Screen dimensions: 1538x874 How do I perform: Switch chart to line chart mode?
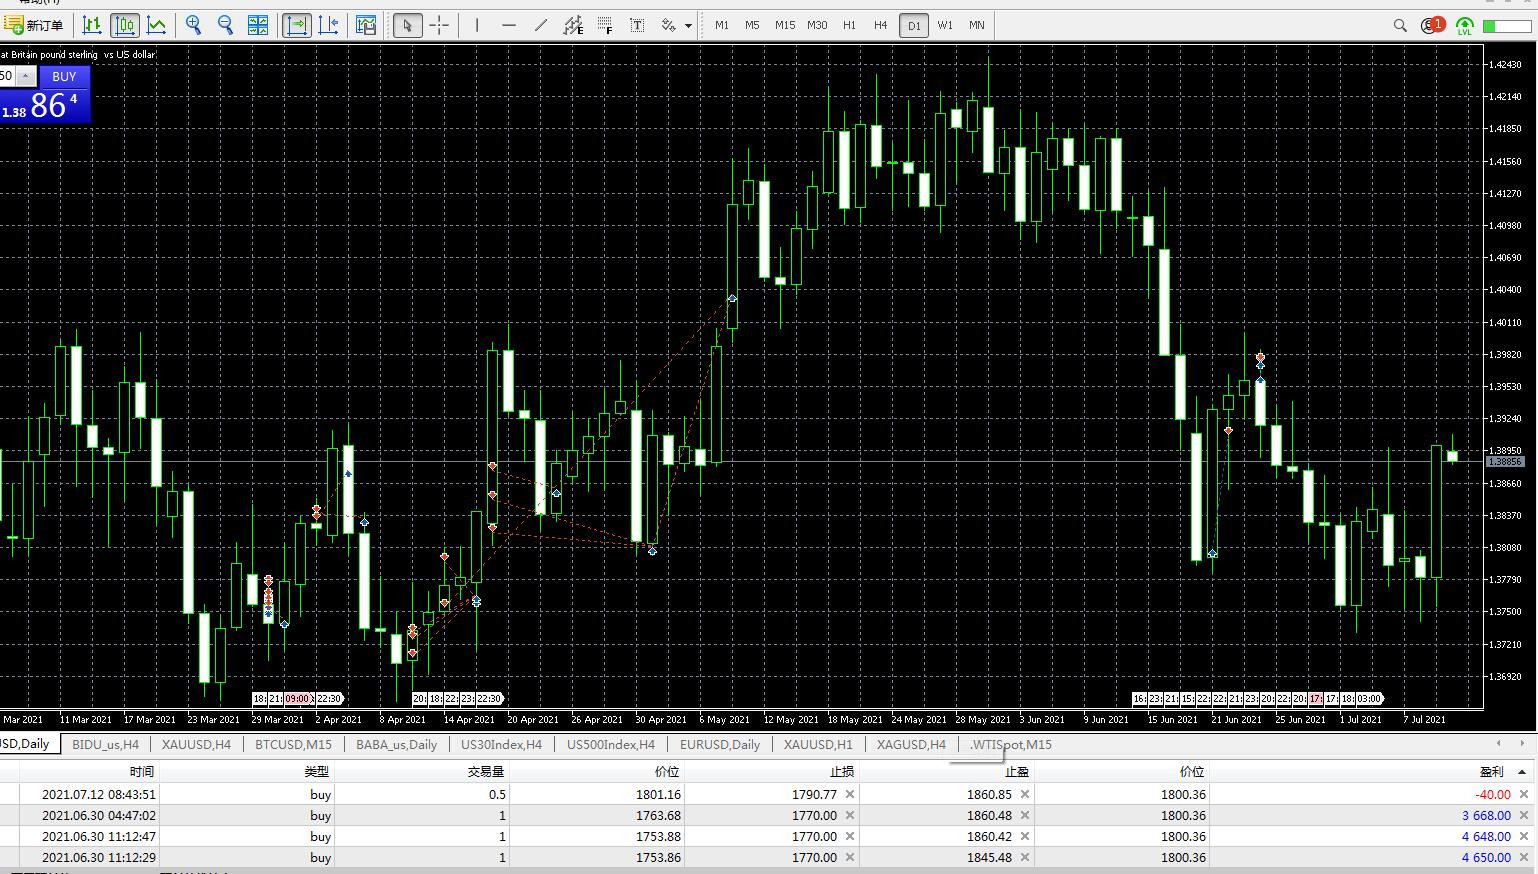157,25
